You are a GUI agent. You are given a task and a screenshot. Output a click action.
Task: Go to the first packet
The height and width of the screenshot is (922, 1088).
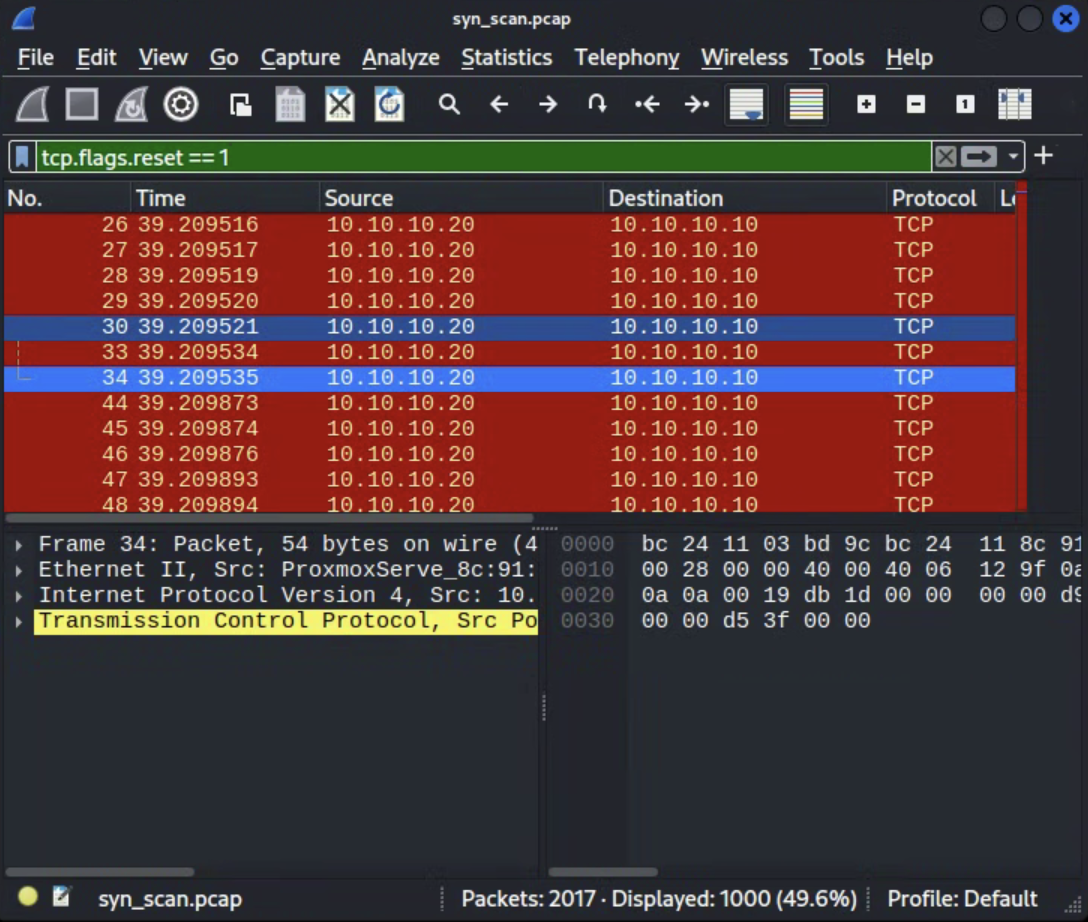[x=647, y=105]
